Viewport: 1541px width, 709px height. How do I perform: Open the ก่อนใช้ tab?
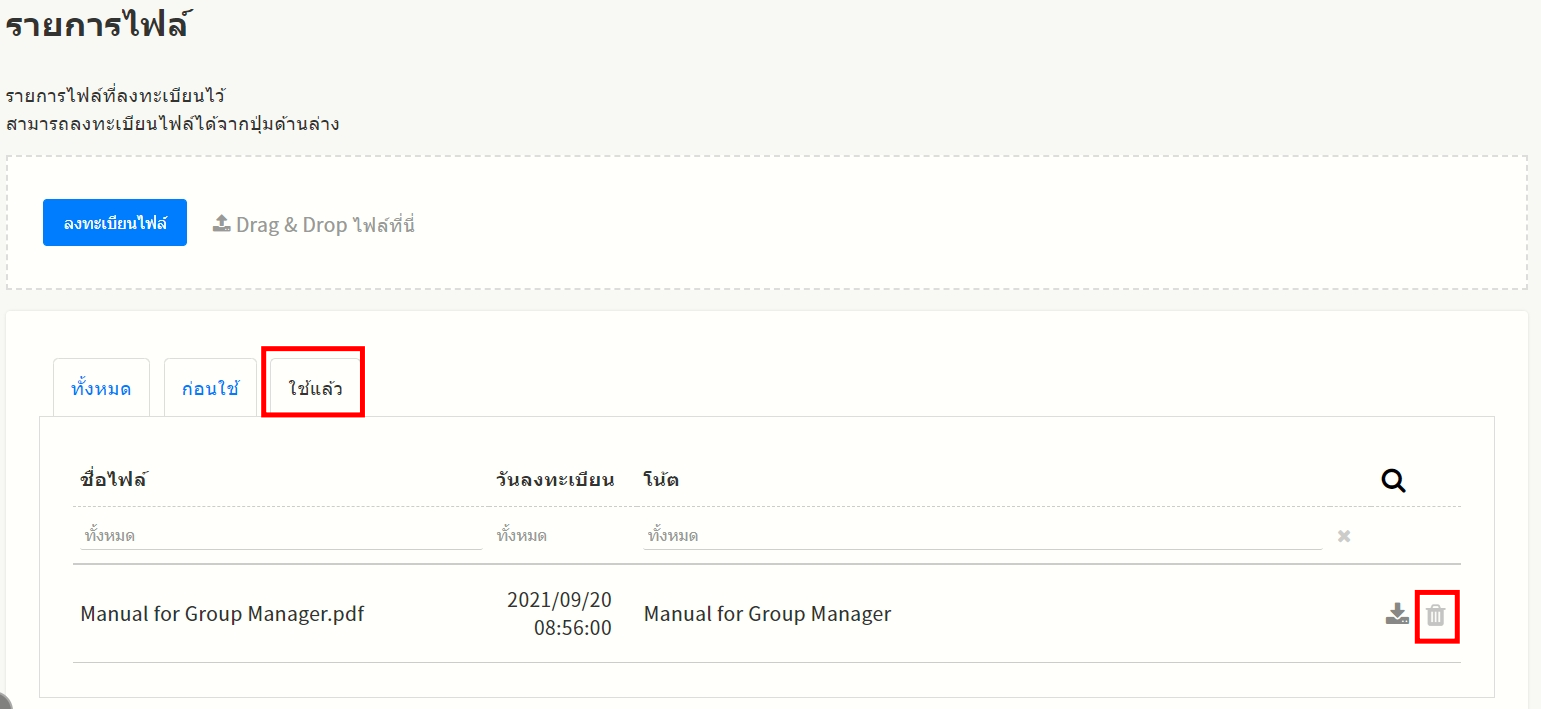pyautogui.click(x=210, y=388)
